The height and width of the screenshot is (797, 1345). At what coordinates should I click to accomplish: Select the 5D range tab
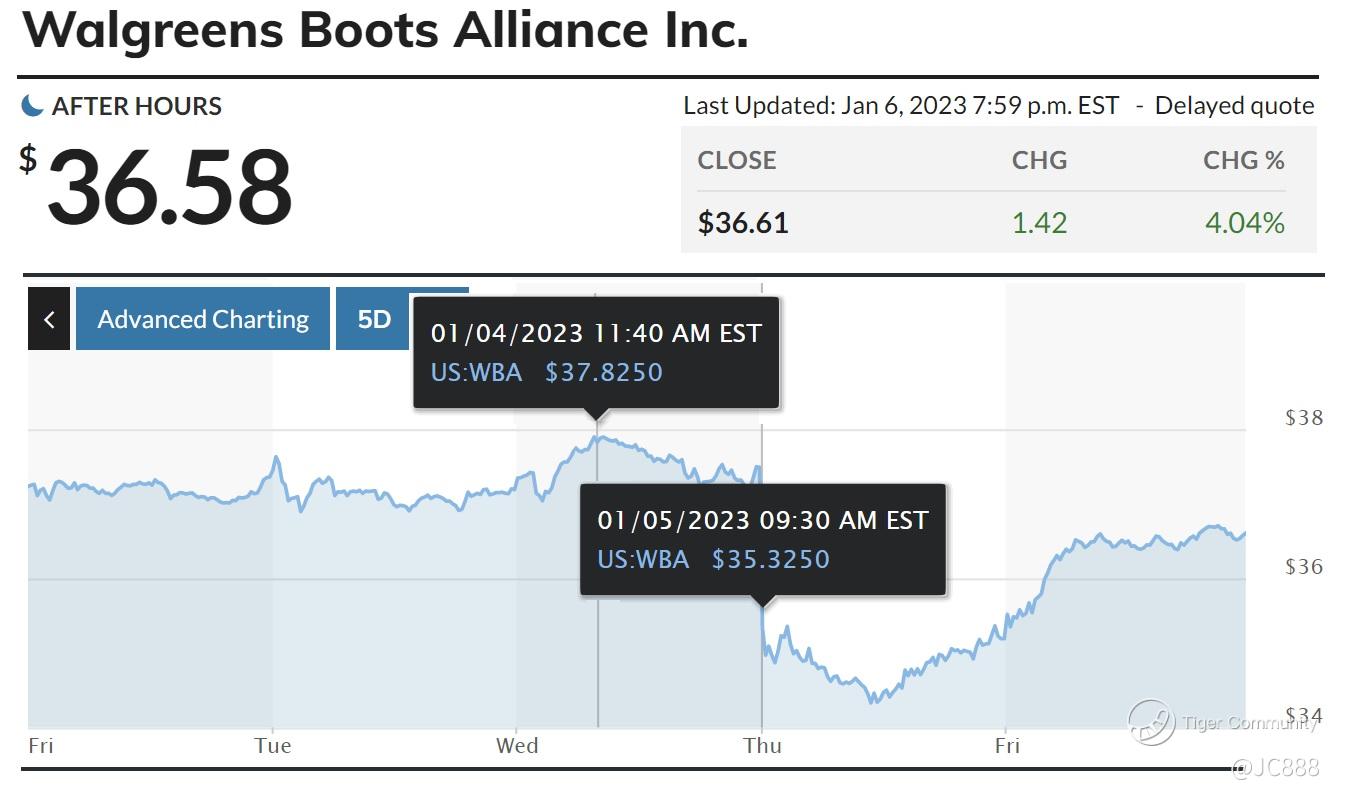click(374, 319)
